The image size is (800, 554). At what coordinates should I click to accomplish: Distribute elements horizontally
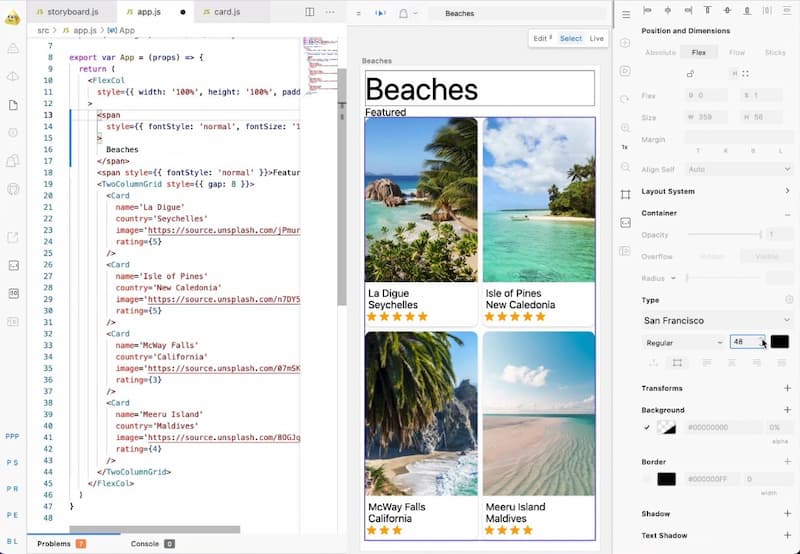[x=767, y=10]
